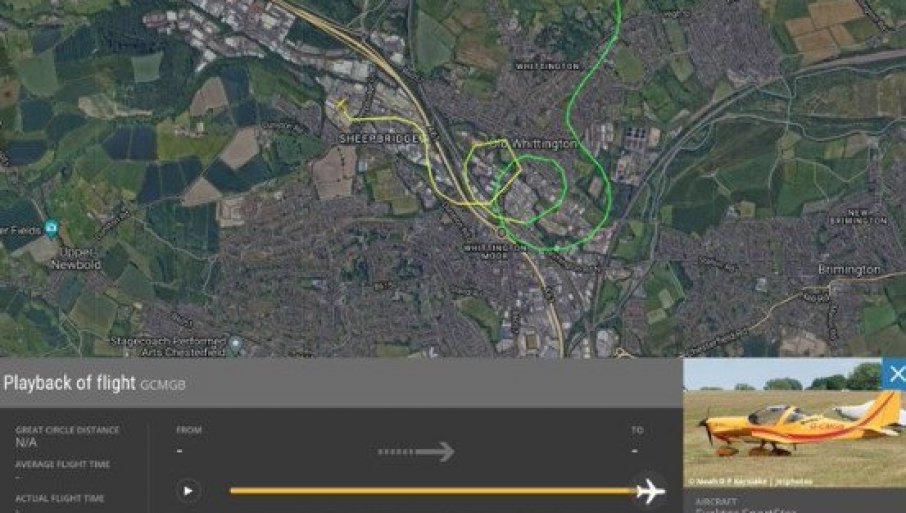Click the teal Fields map pin icon

click(51, 228)
